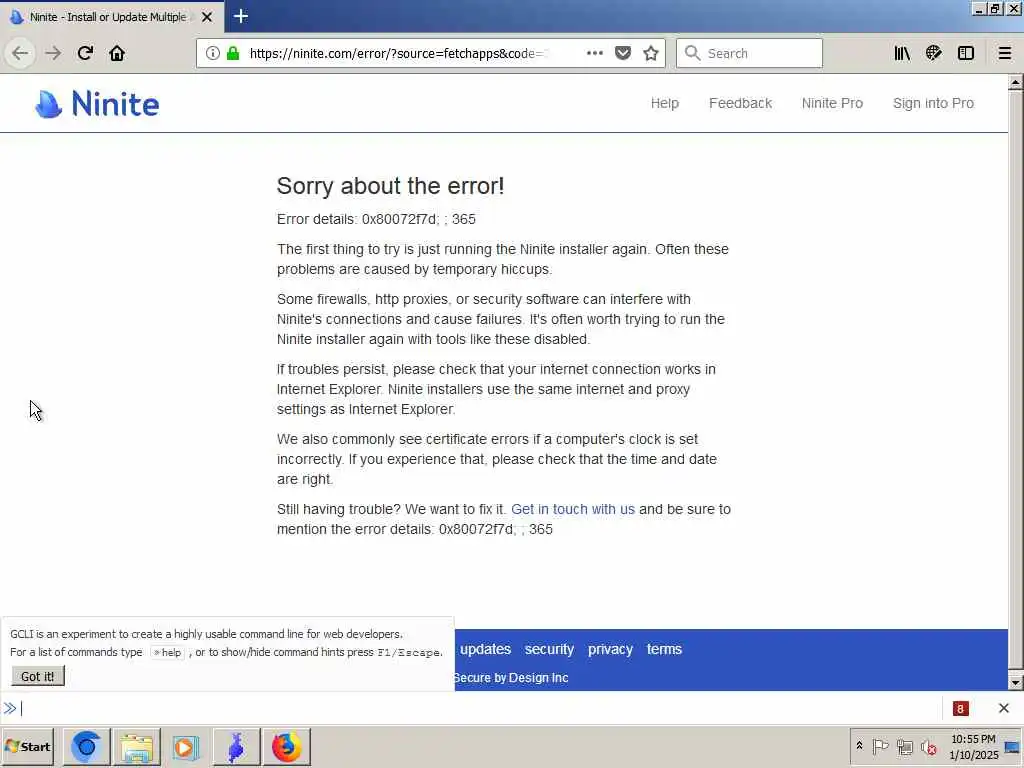This screenshot has width=1024, height=768.
Task: Click the muted volume tray icon
Action: pyautogui.click(x=929, y=746)
